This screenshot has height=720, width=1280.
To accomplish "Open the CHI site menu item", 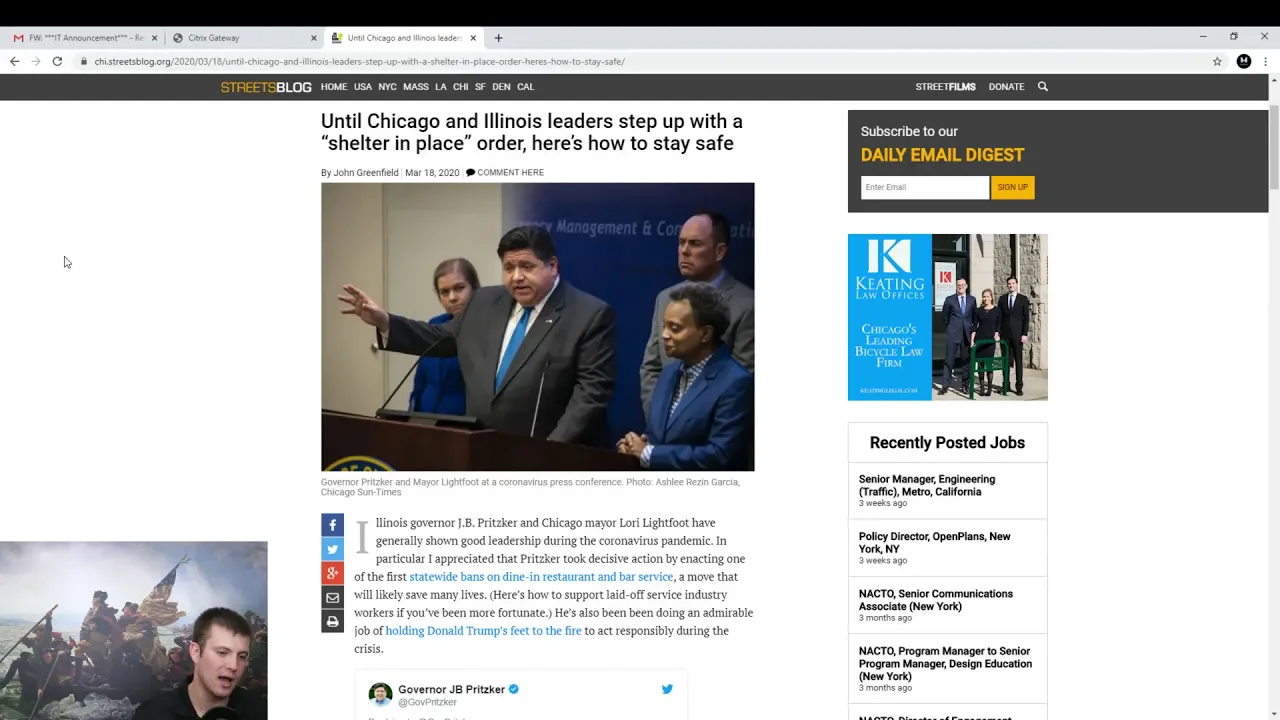I will click(460, 87).
